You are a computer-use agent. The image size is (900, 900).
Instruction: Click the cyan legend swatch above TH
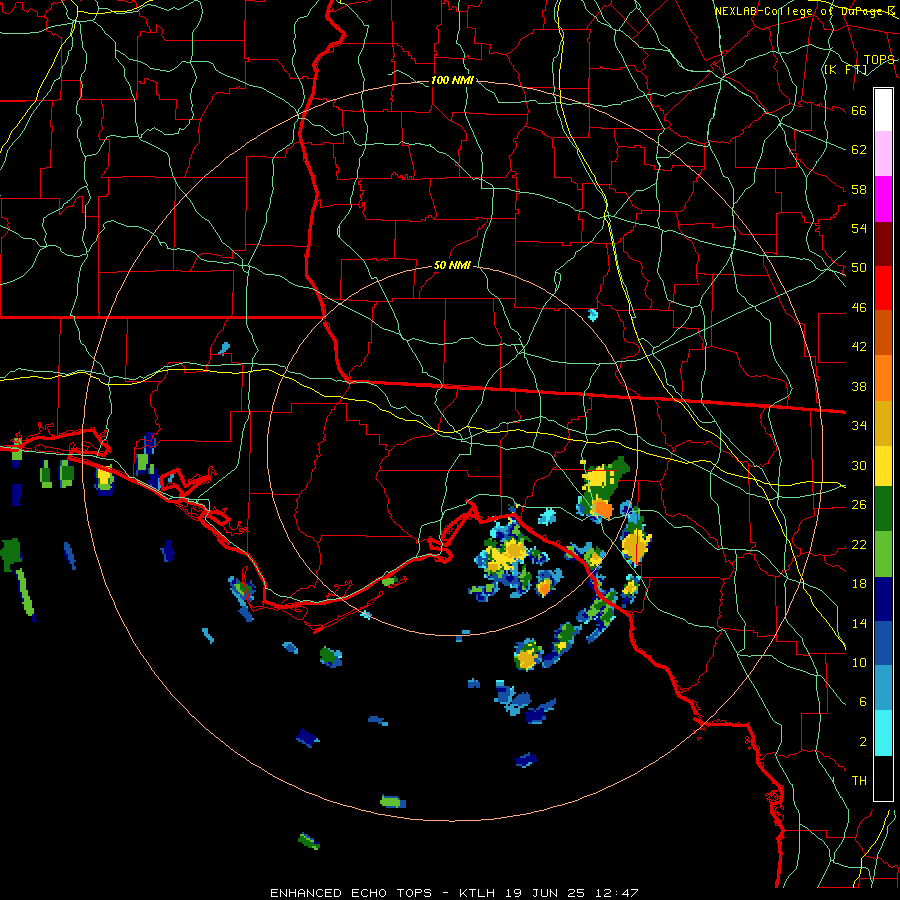pos(883,733)
